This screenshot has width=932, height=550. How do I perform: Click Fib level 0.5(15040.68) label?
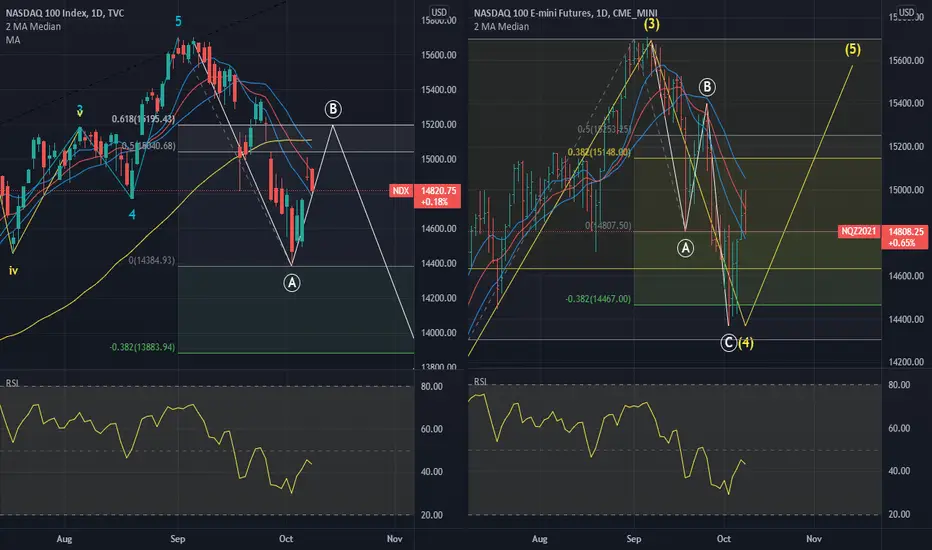(148, 146)
